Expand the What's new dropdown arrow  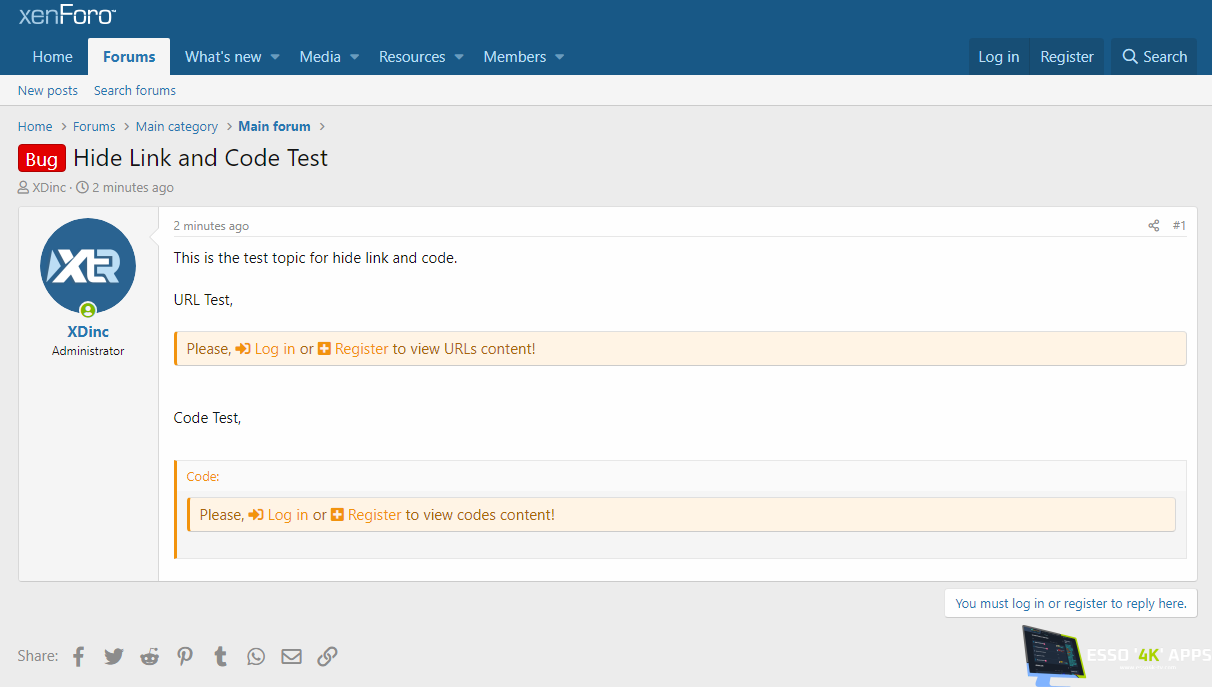pos(275,57)
